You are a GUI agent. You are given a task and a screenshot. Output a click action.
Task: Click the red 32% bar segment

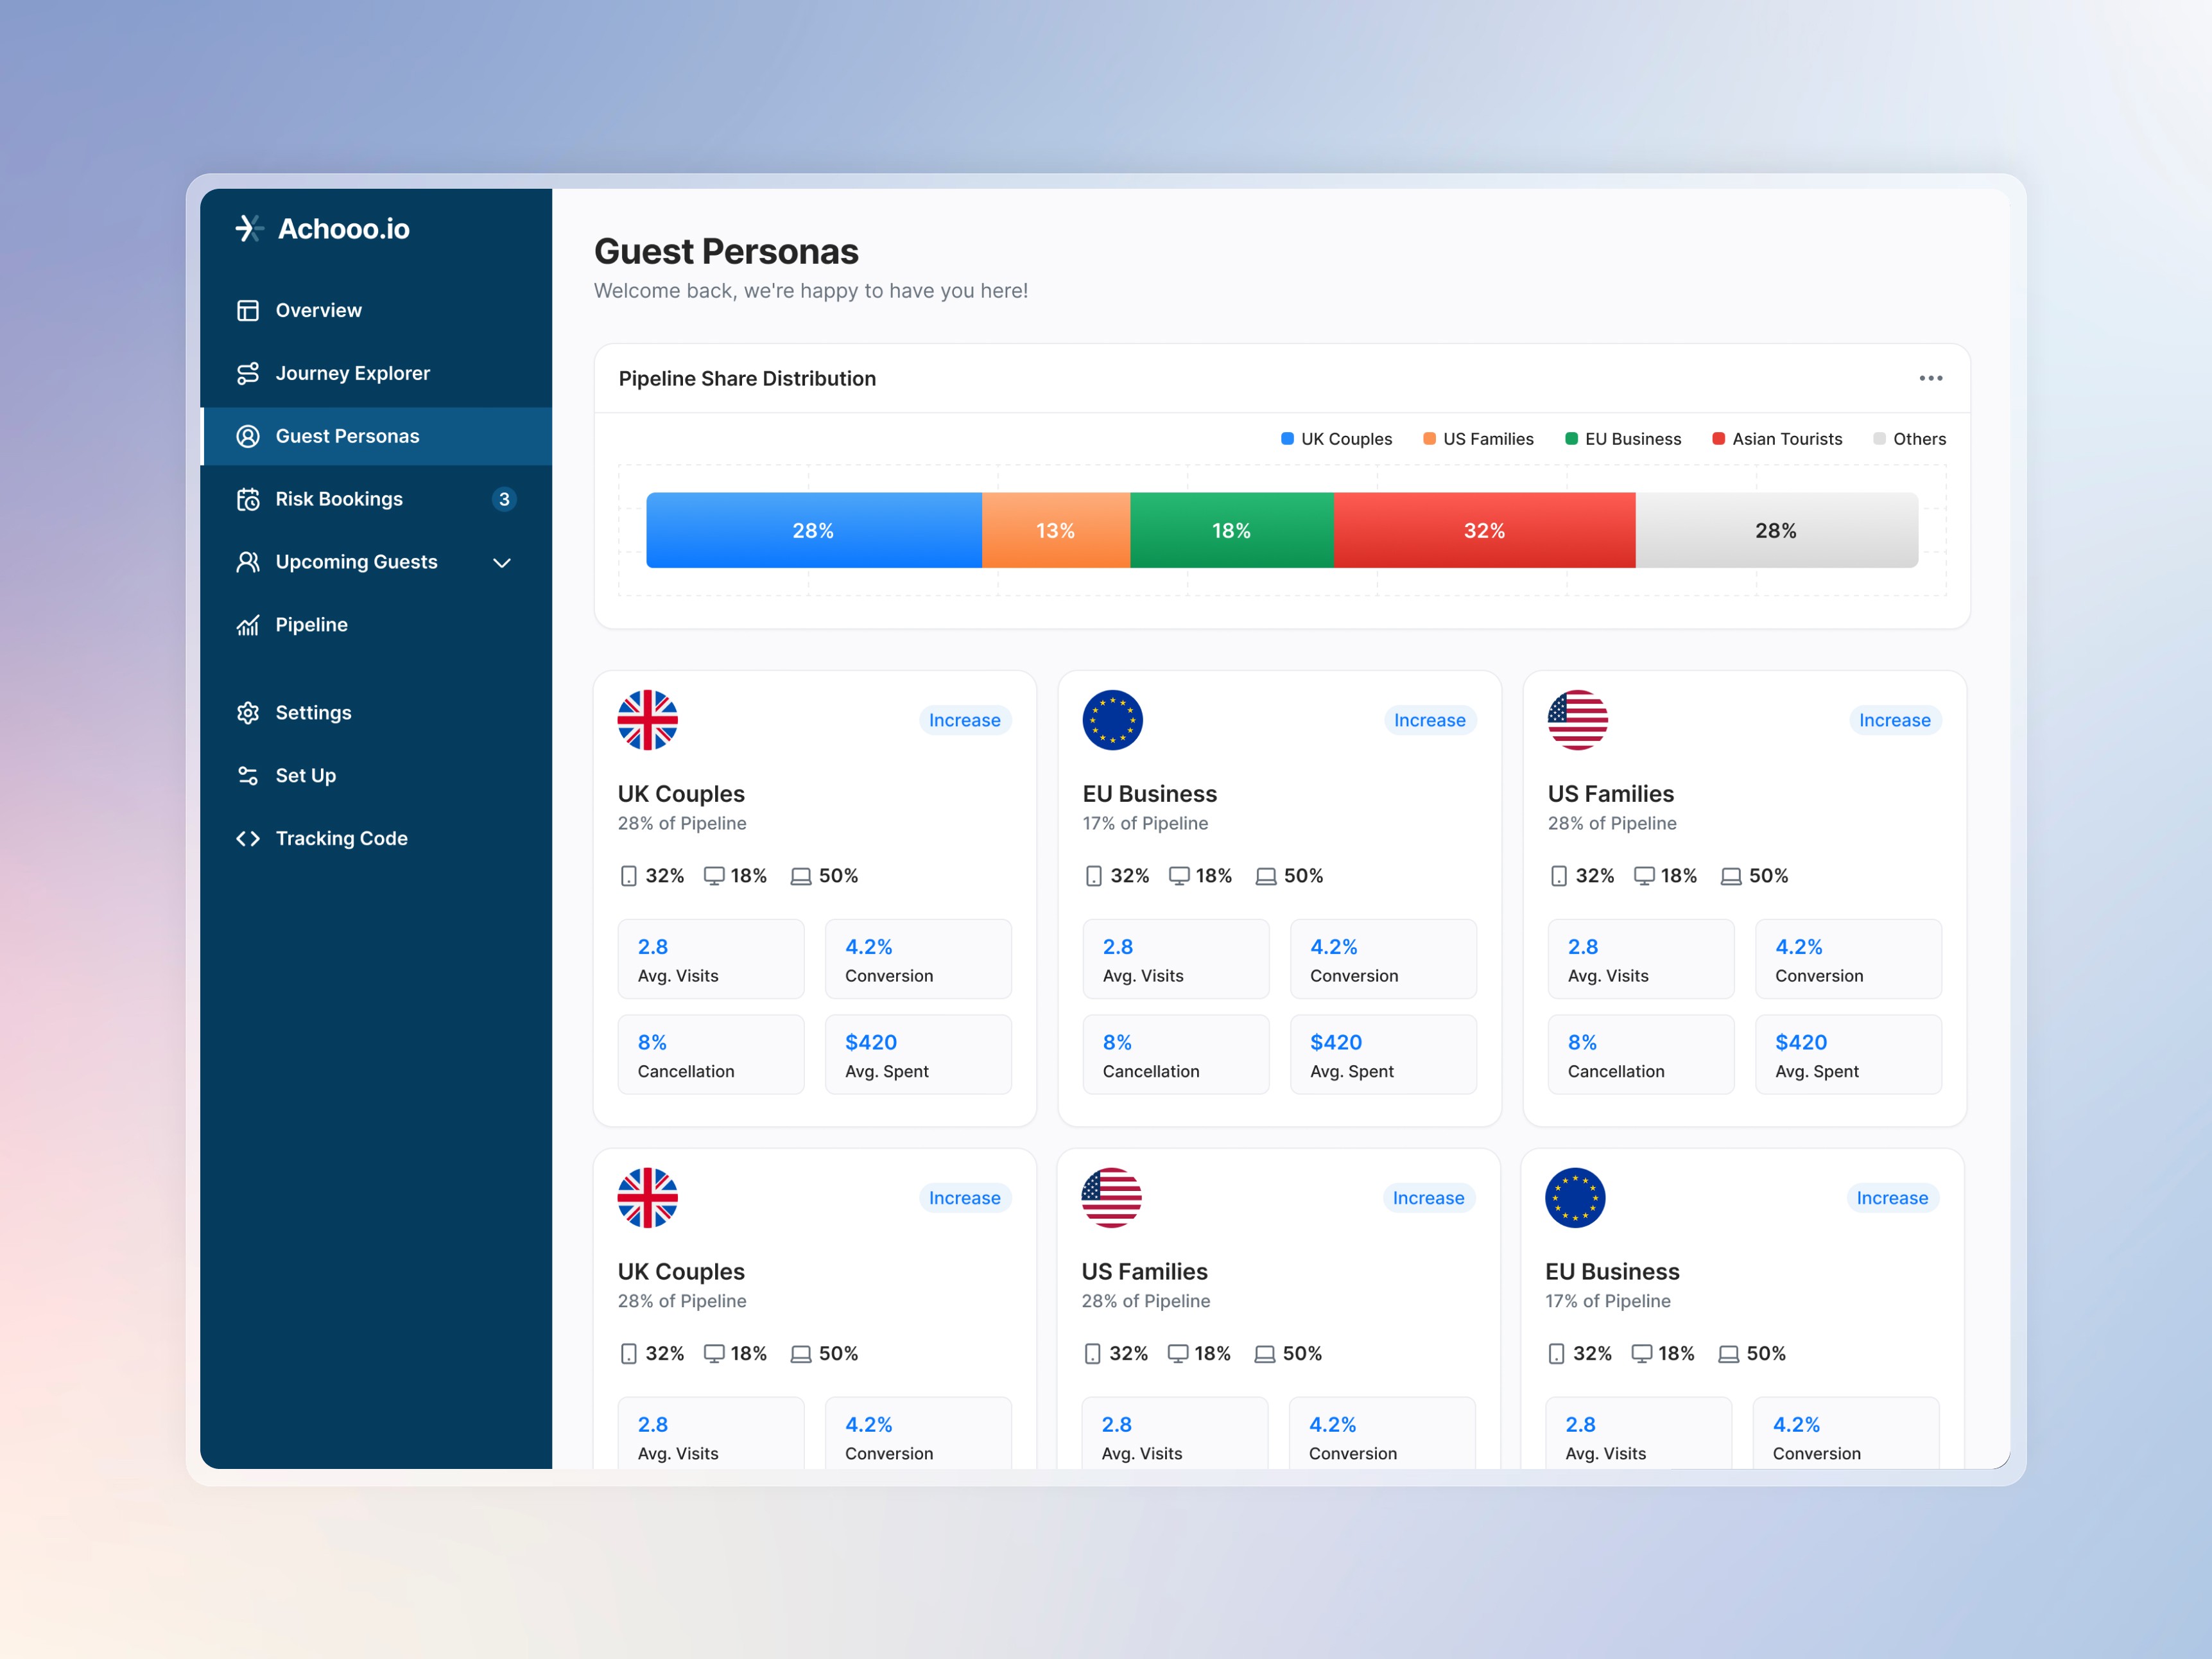click(1484, 530)
